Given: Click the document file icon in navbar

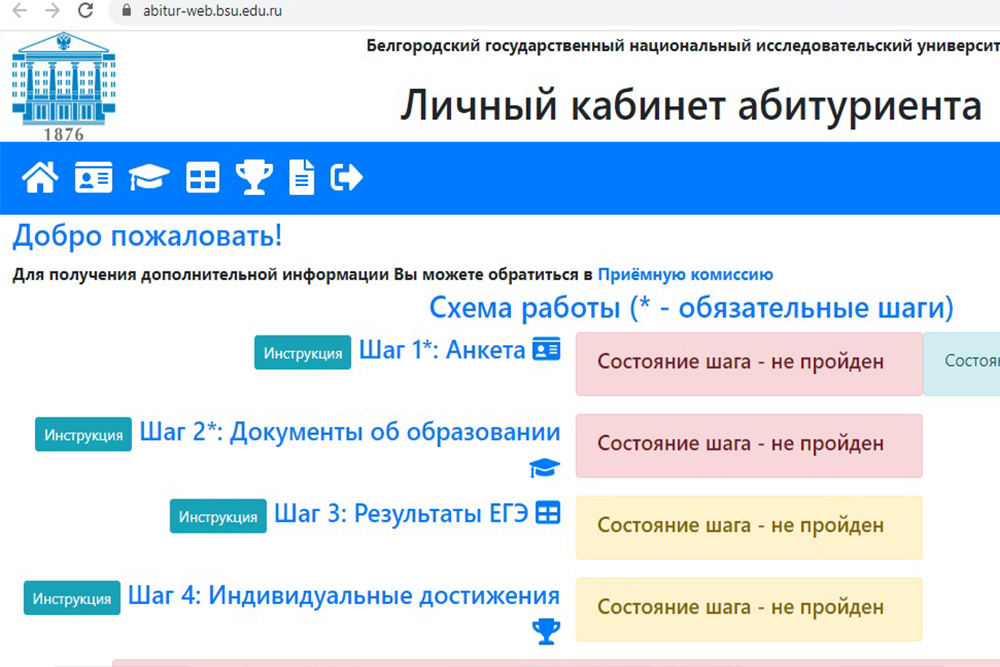Looking at the screenshot, I should click(x=301, y=178).
